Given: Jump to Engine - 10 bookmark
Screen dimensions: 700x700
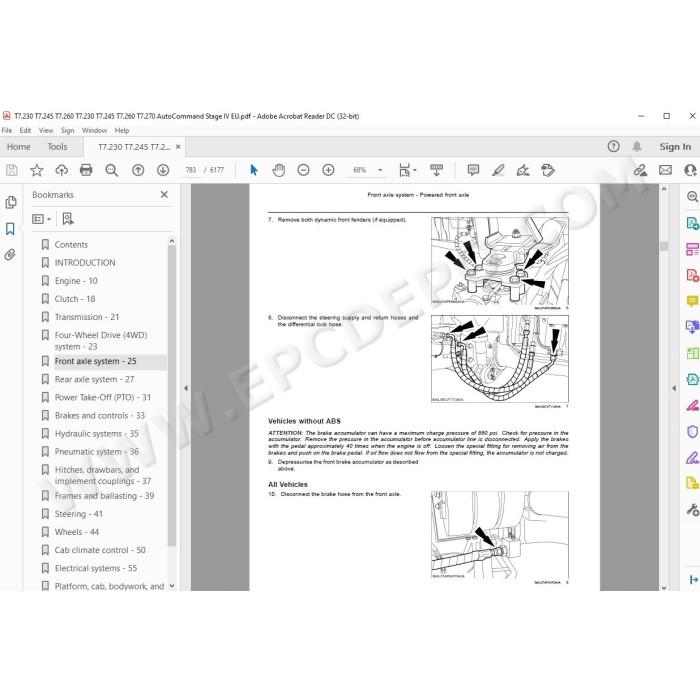Looking at the screenshot, I should click(x=76, y=281).
